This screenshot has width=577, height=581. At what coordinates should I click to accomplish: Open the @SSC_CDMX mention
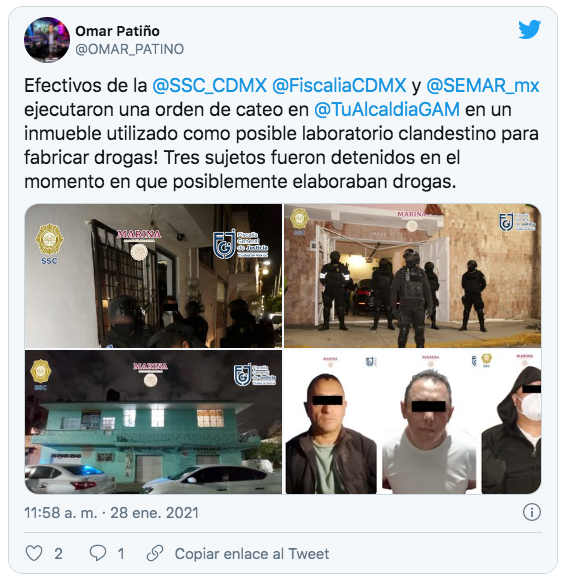click(x=209, y=86)
